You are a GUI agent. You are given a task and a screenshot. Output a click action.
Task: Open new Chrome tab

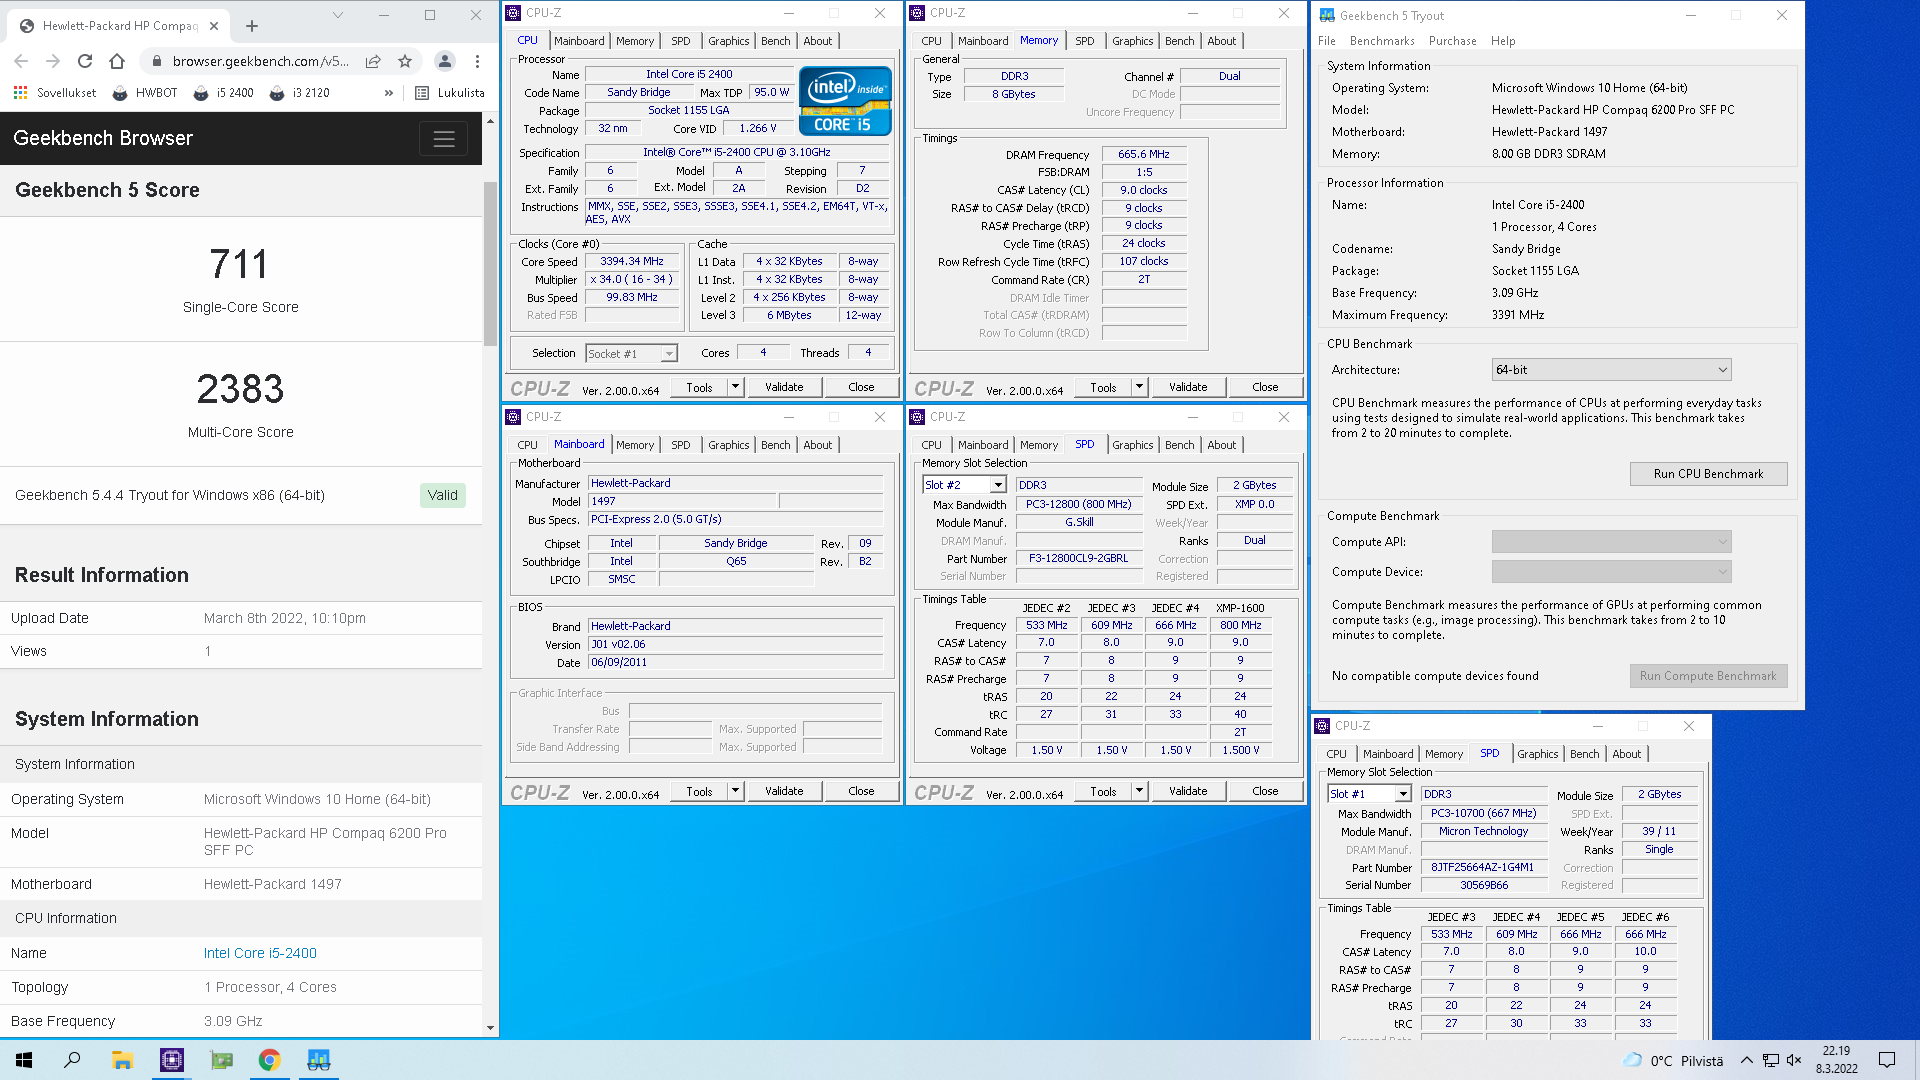[x=252, y=26]
